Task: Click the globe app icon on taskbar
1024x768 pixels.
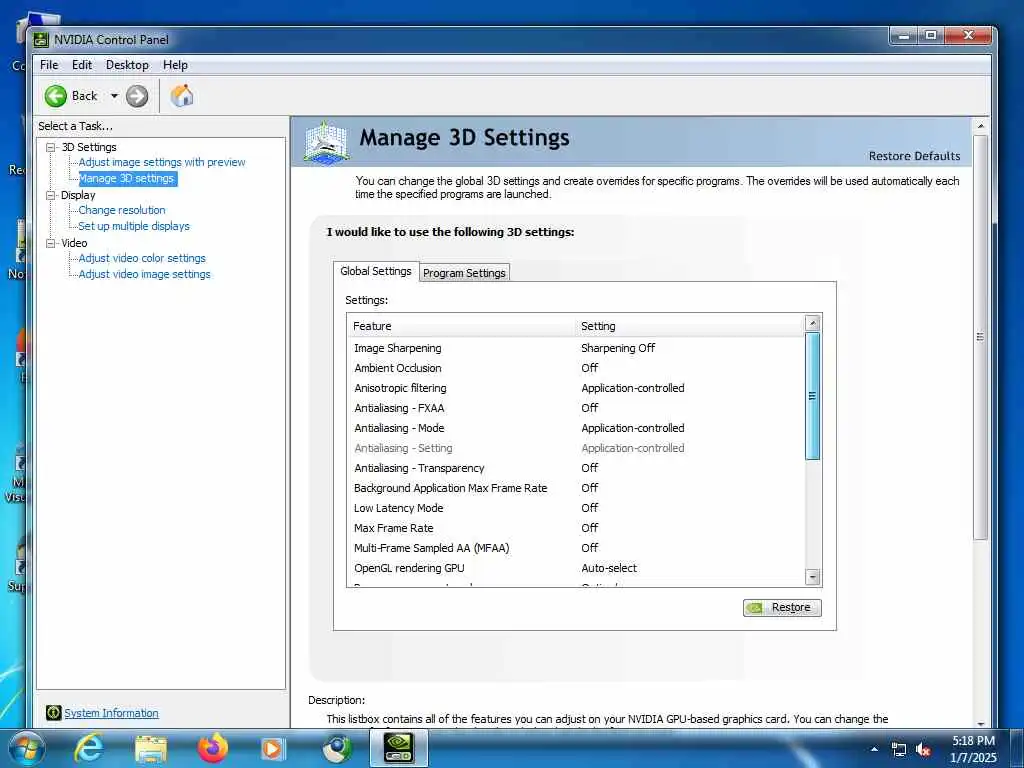Action: pyautogui.click(x=337, y=749)
